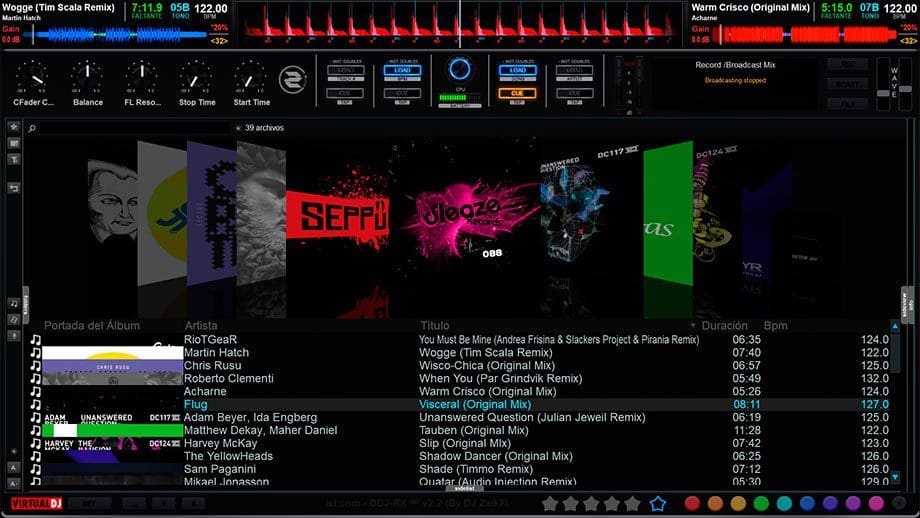Screen dimensions: 920x518
Task: Select the cyan color dot
Action: tap(784, 503)
